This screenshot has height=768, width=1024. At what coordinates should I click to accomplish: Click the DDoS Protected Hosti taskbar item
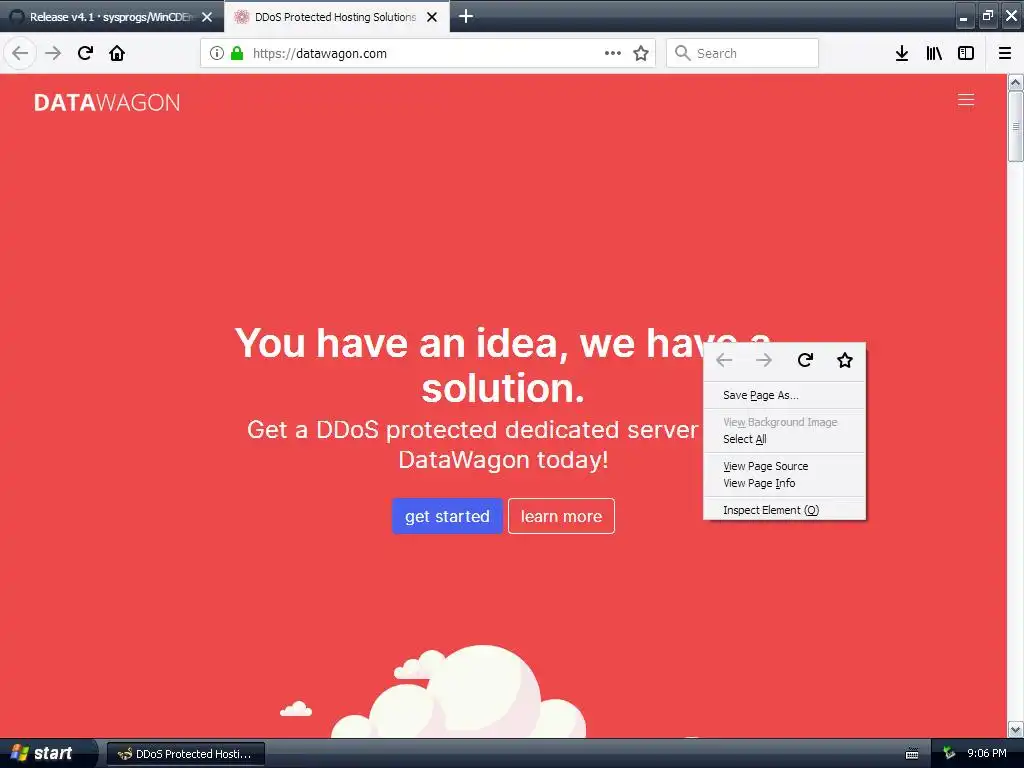[x=185, y=754]
